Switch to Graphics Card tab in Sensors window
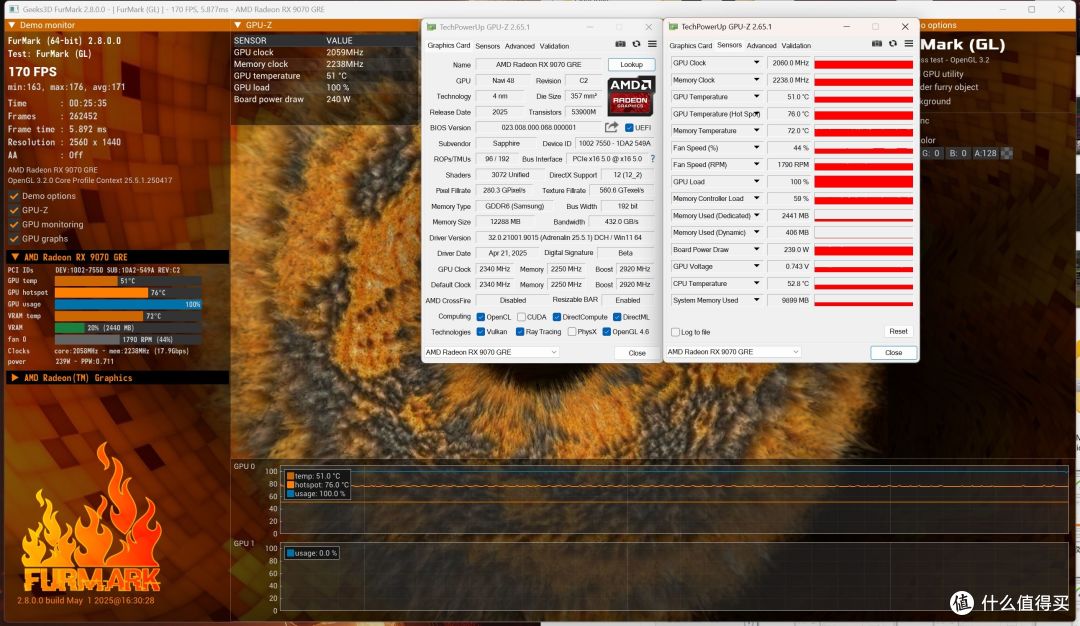 point(690,45)
